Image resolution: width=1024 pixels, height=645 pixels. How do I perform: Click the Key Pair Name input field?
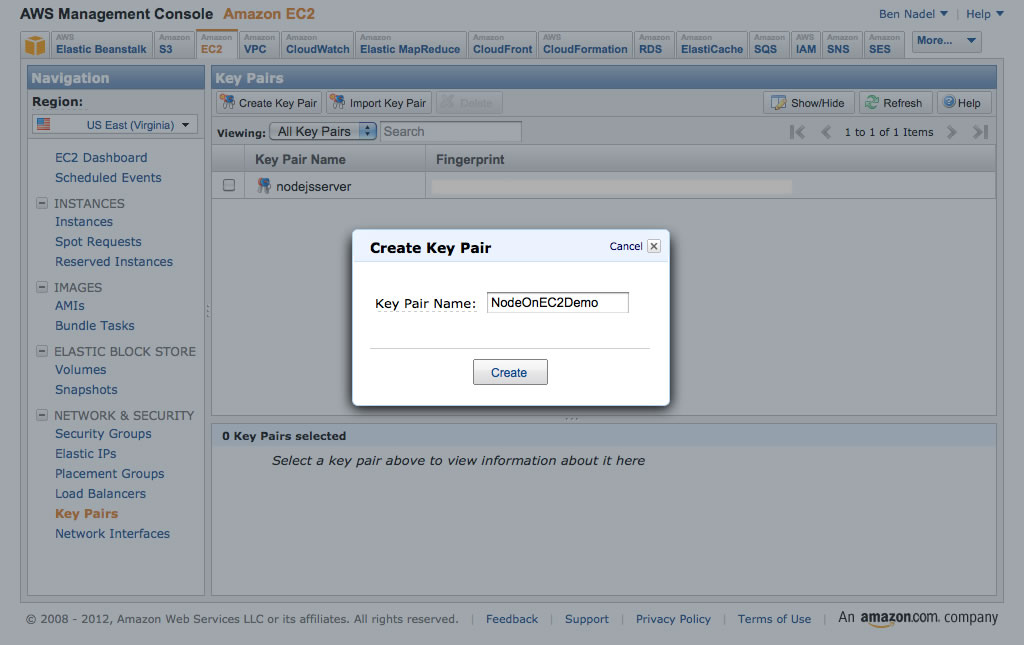pos(558,302)
